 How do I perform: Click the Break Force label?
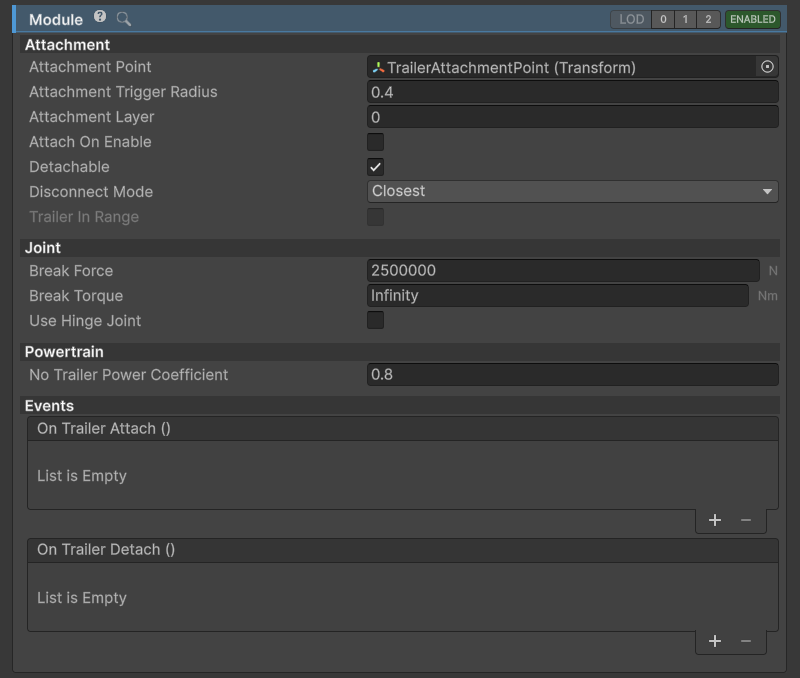click(x=71, y=270)
